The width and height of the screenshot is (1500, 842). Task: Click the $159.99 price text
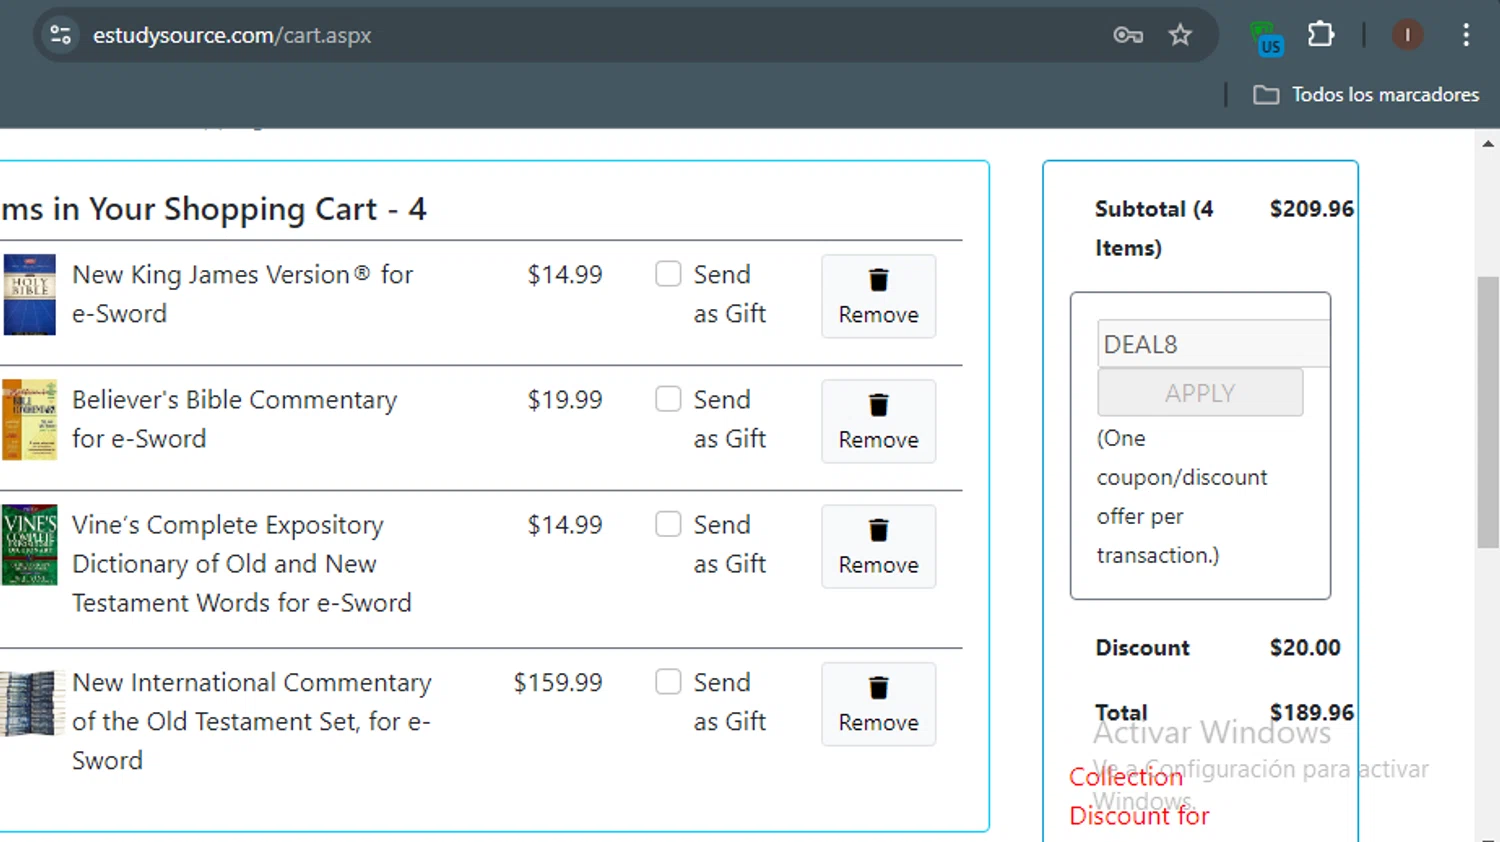point(558,682)
